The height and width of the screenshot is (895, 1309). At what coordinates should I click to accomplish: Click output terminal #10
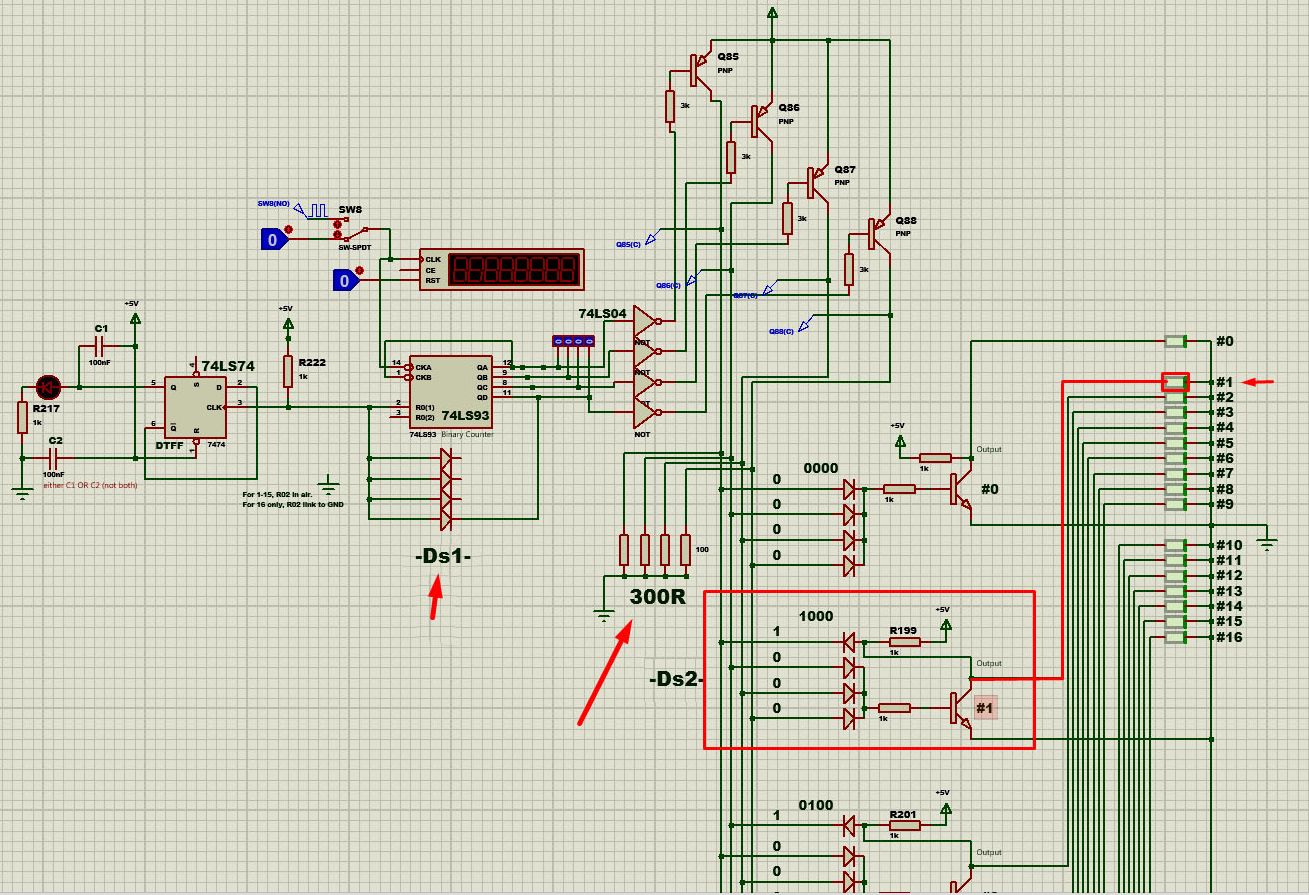[1176, 545]
